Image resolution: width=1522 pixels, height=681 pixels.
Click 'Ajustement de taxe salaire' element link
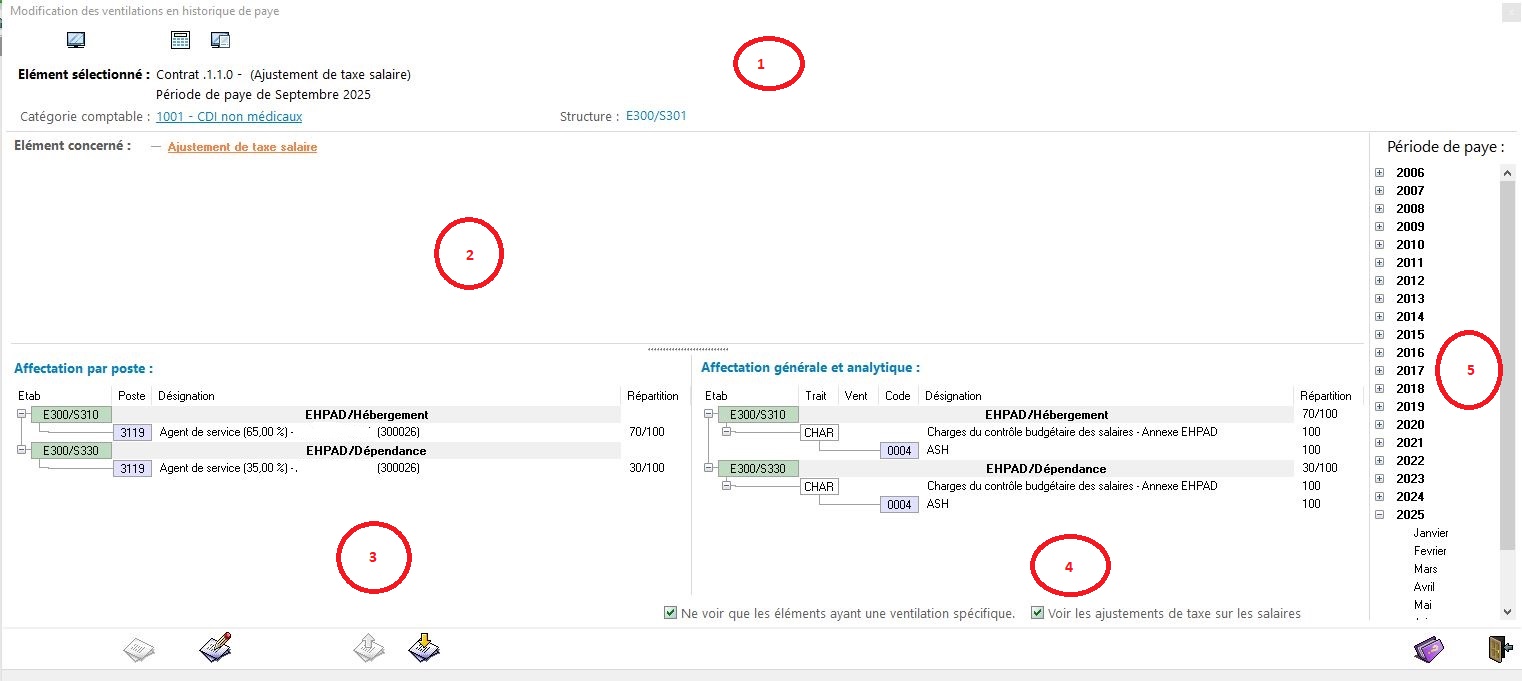242,147
